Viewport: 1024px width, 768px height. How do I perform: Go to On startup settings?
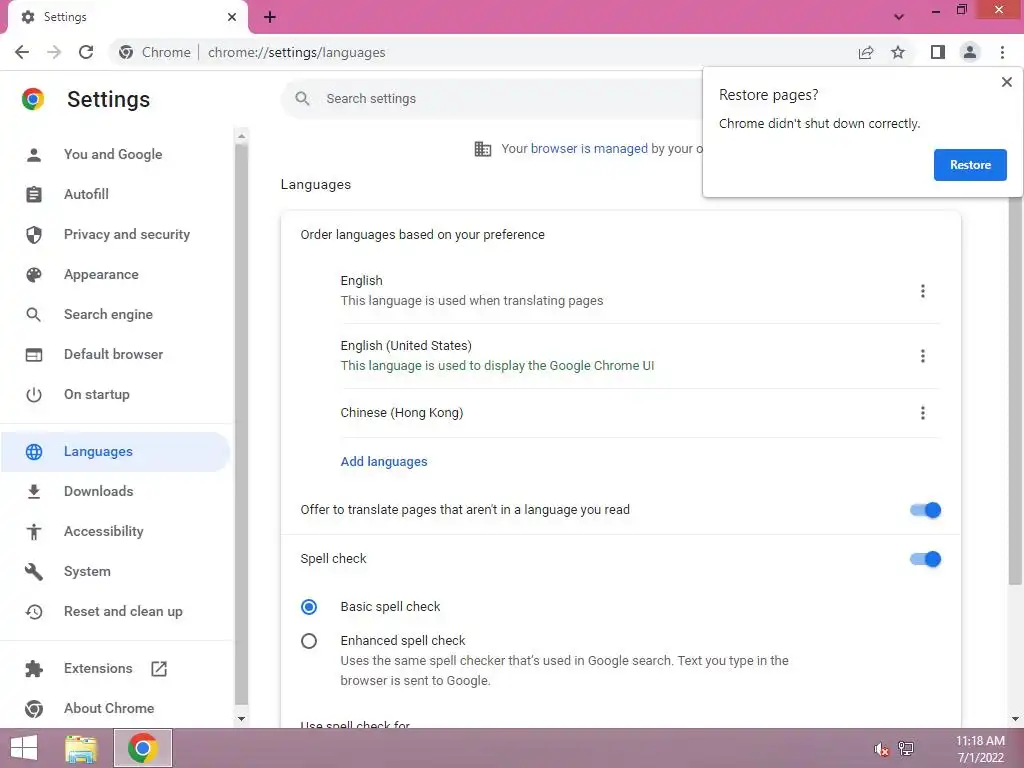pyautogui.click(x=97, y=394)
